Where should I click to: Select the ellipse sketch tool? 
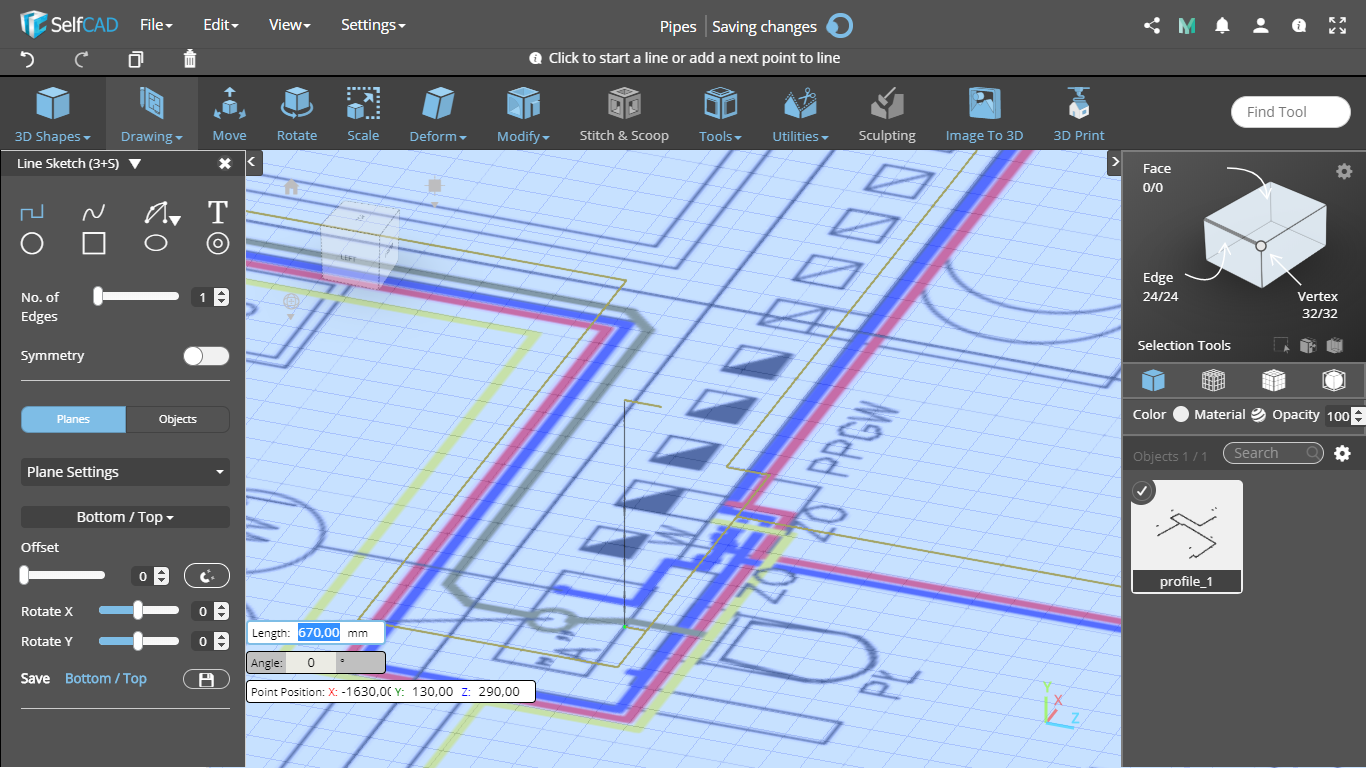coord(156,243)
